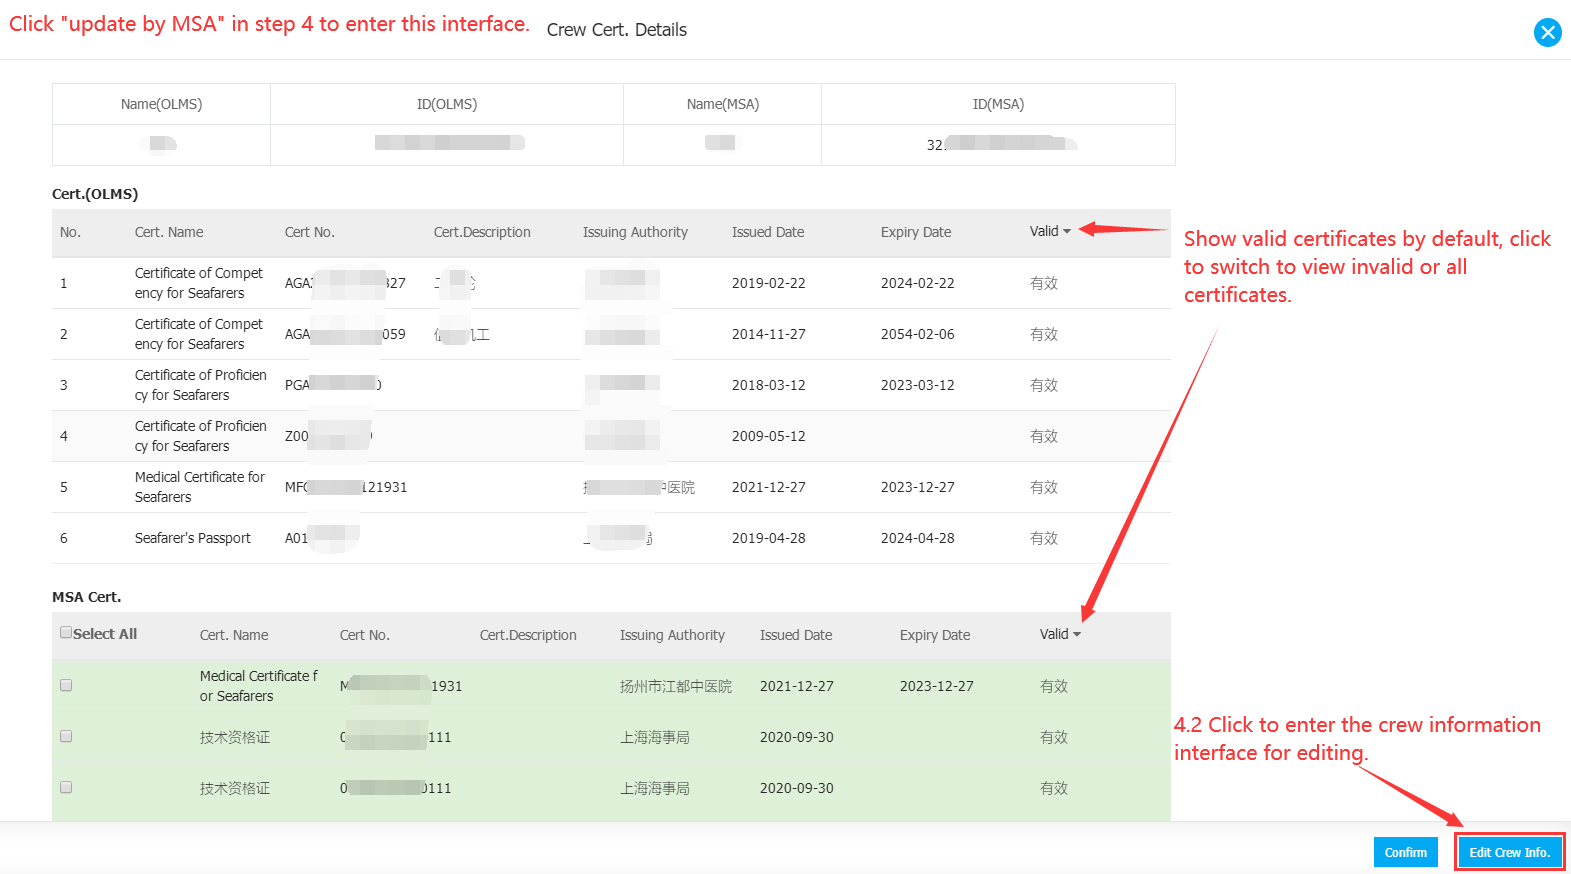
Task: Click the No. column header
Action: point(70,232)
